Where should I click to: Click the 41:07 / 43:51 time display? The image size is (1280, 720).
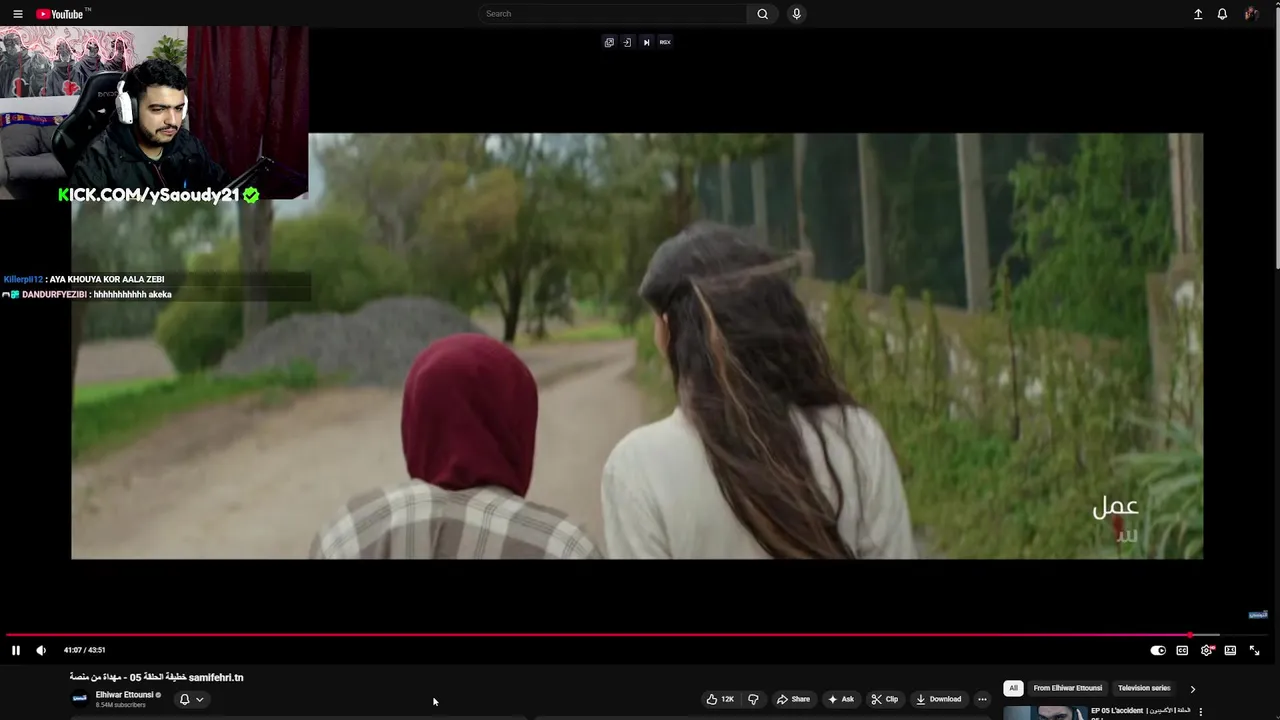84,650
